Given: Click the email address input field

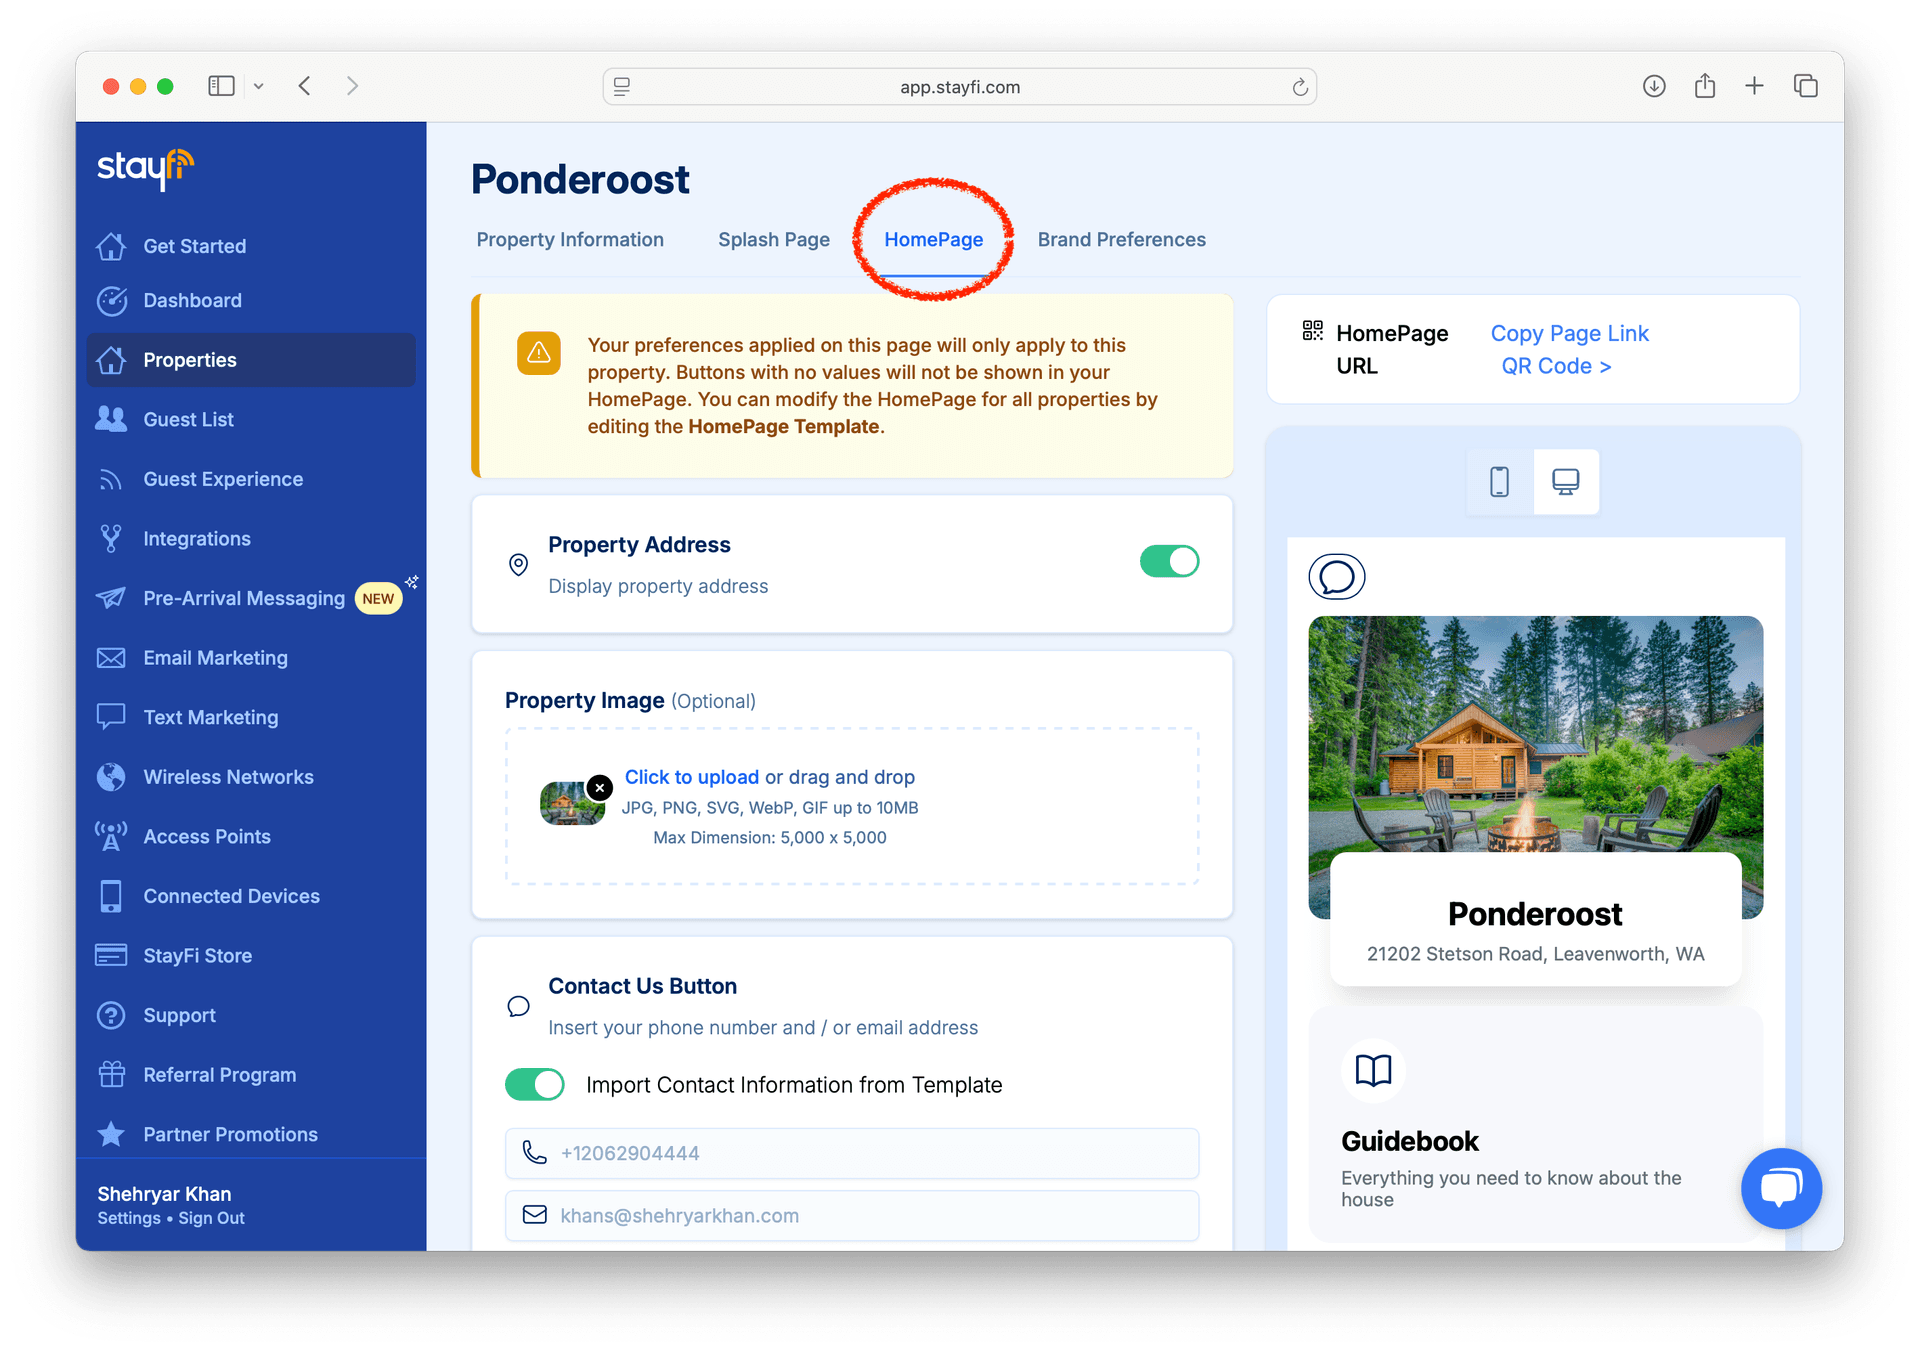Looking at the screenshot, I should (852, 1215).
